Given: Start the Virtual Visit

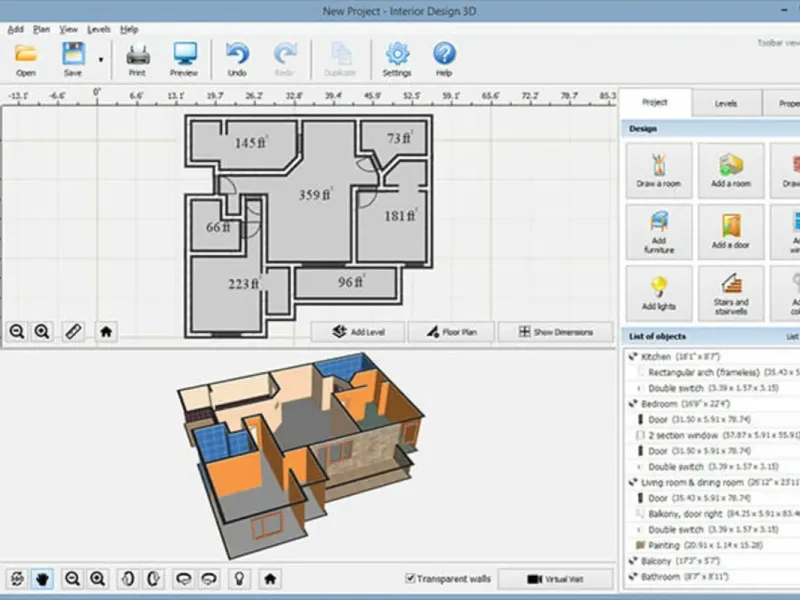Looking at the screenshot, I should pyautogui.click(x=556, y=579).
